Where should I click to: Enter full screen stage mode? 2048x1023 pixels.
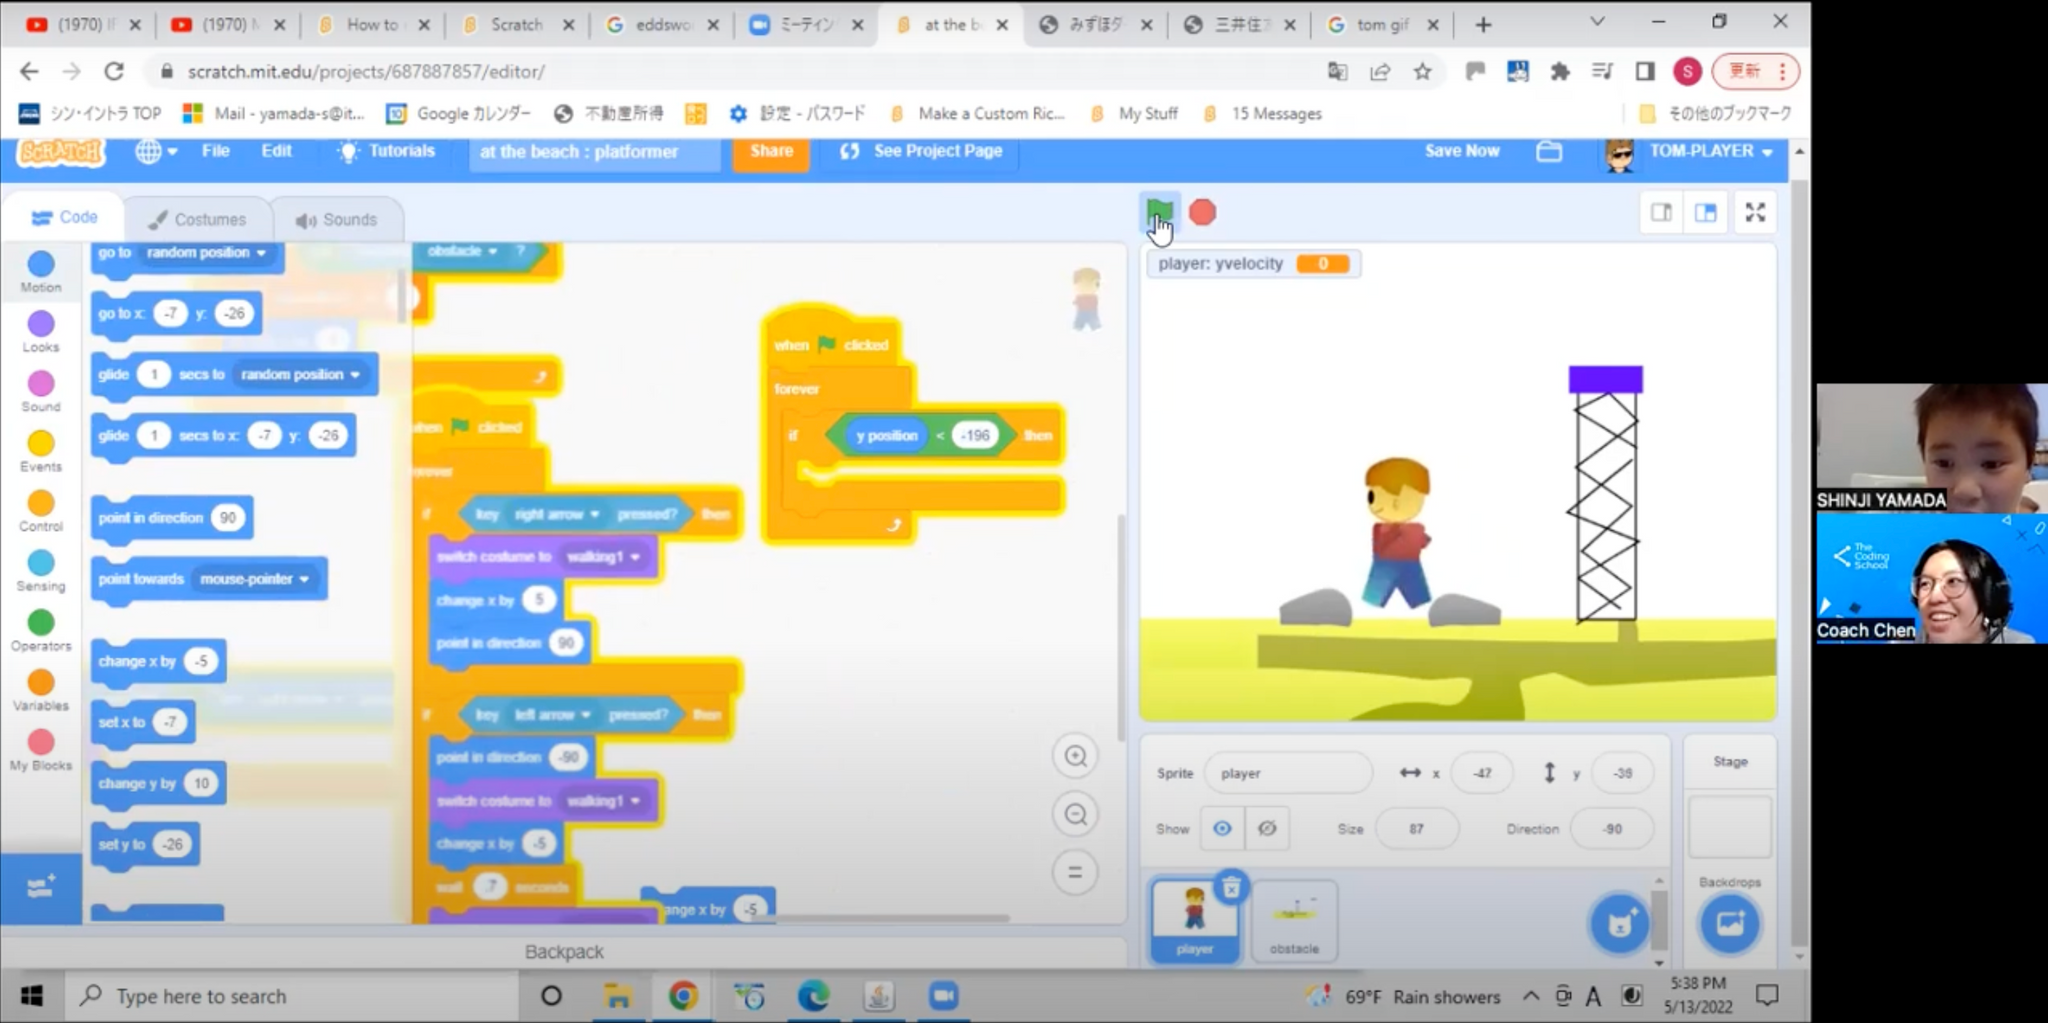[1755, 212]
